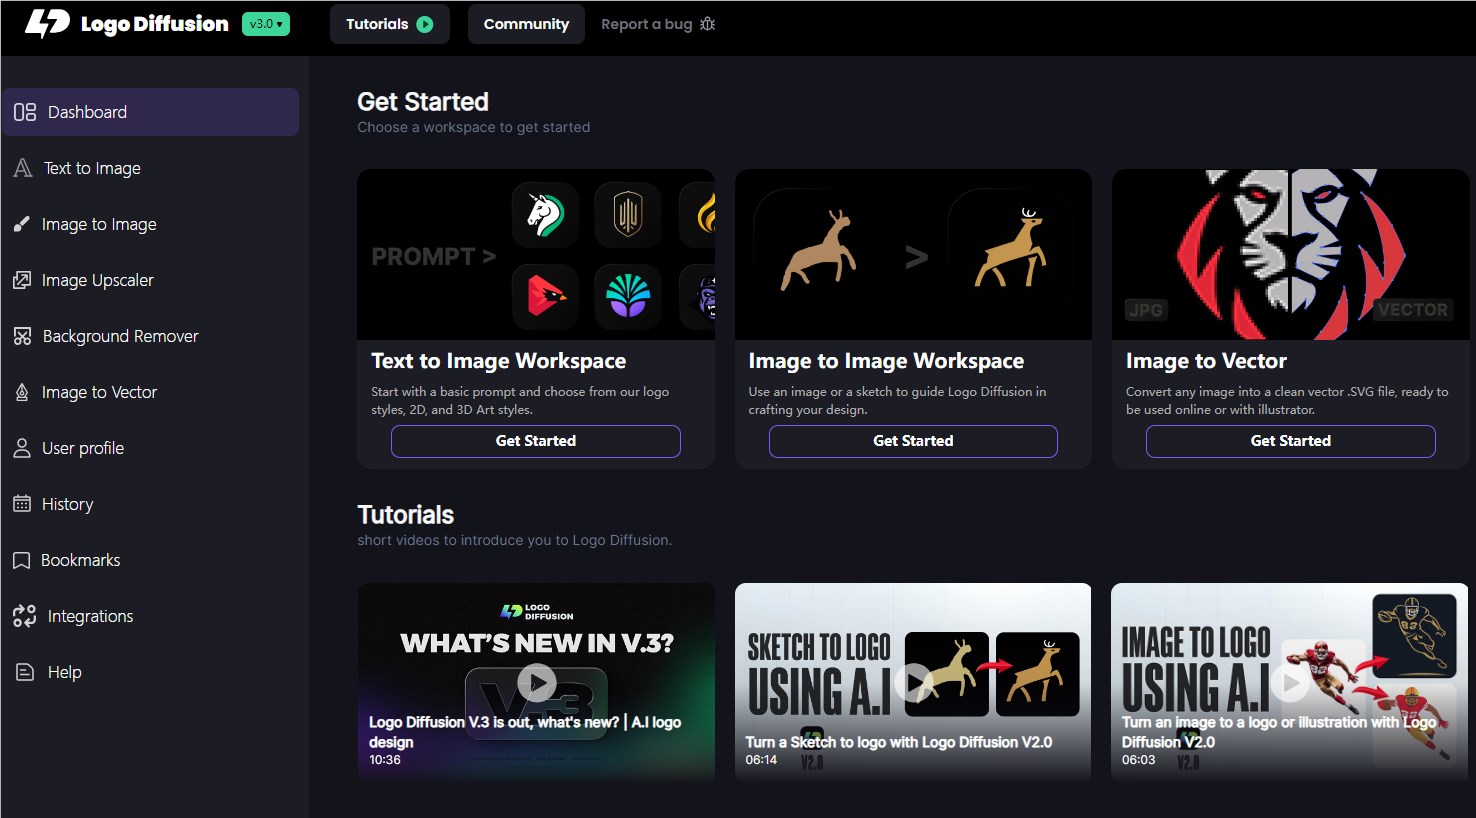Click the Image to Image brush icon
Viewport: 1476px width, 818px height.
22,224
